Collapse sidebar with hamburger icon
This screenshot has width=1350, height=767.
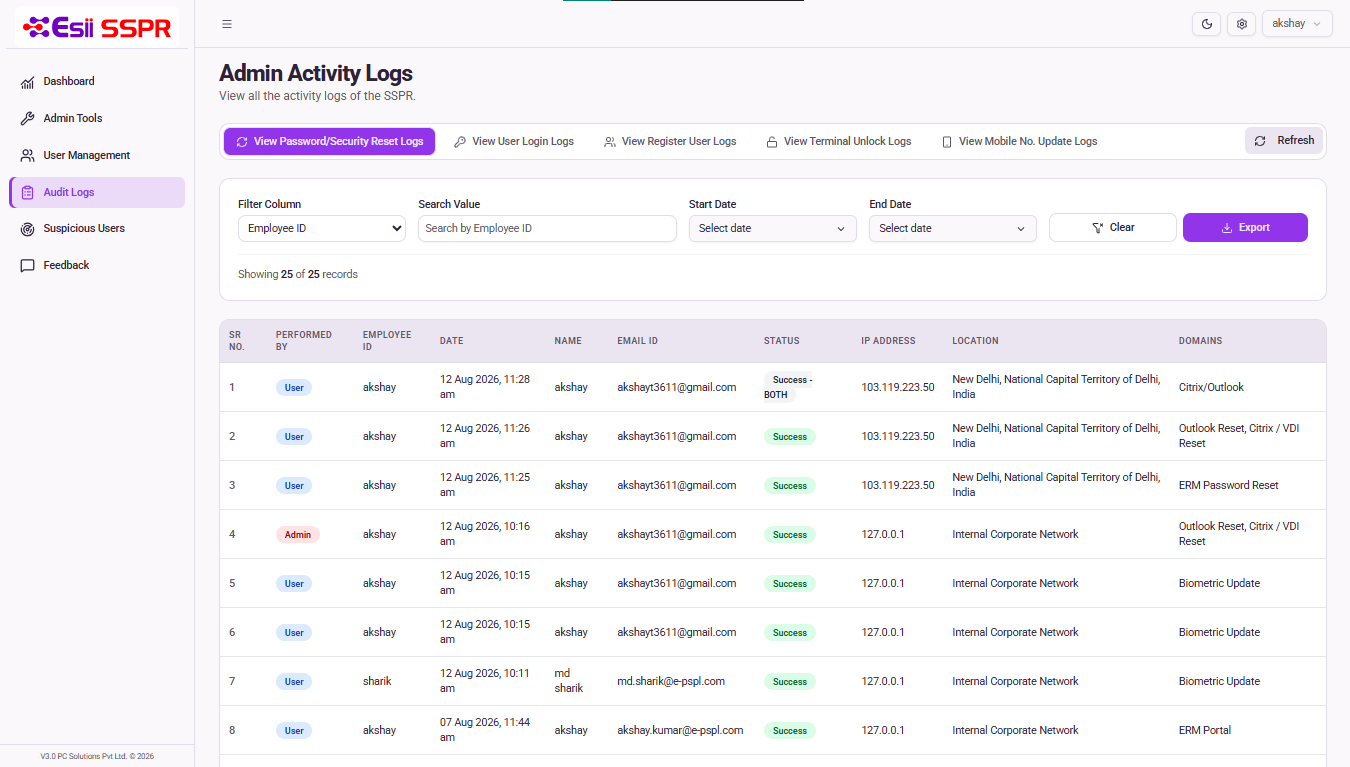[227, 24]
